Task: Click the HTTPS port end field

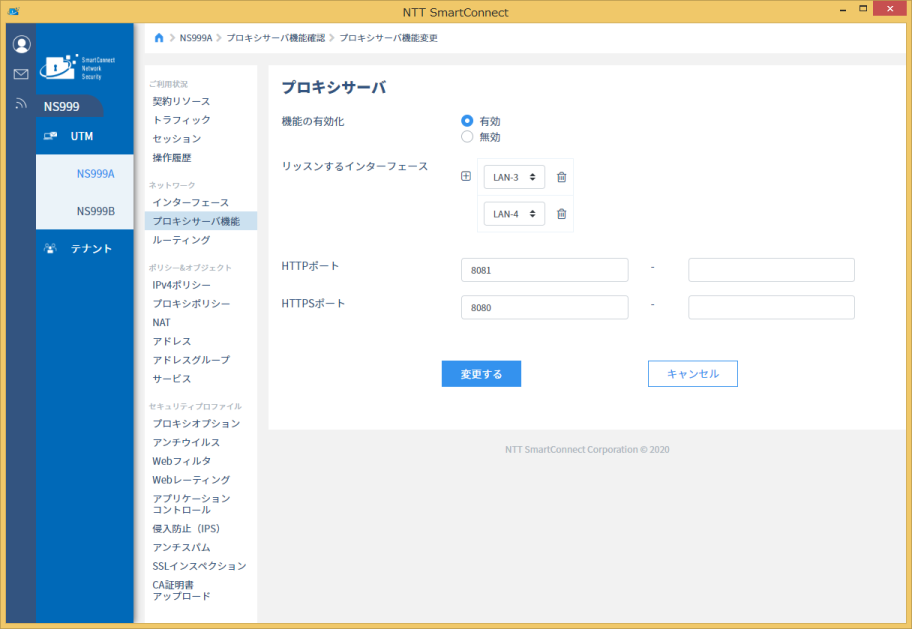Action: coord(771,307)
